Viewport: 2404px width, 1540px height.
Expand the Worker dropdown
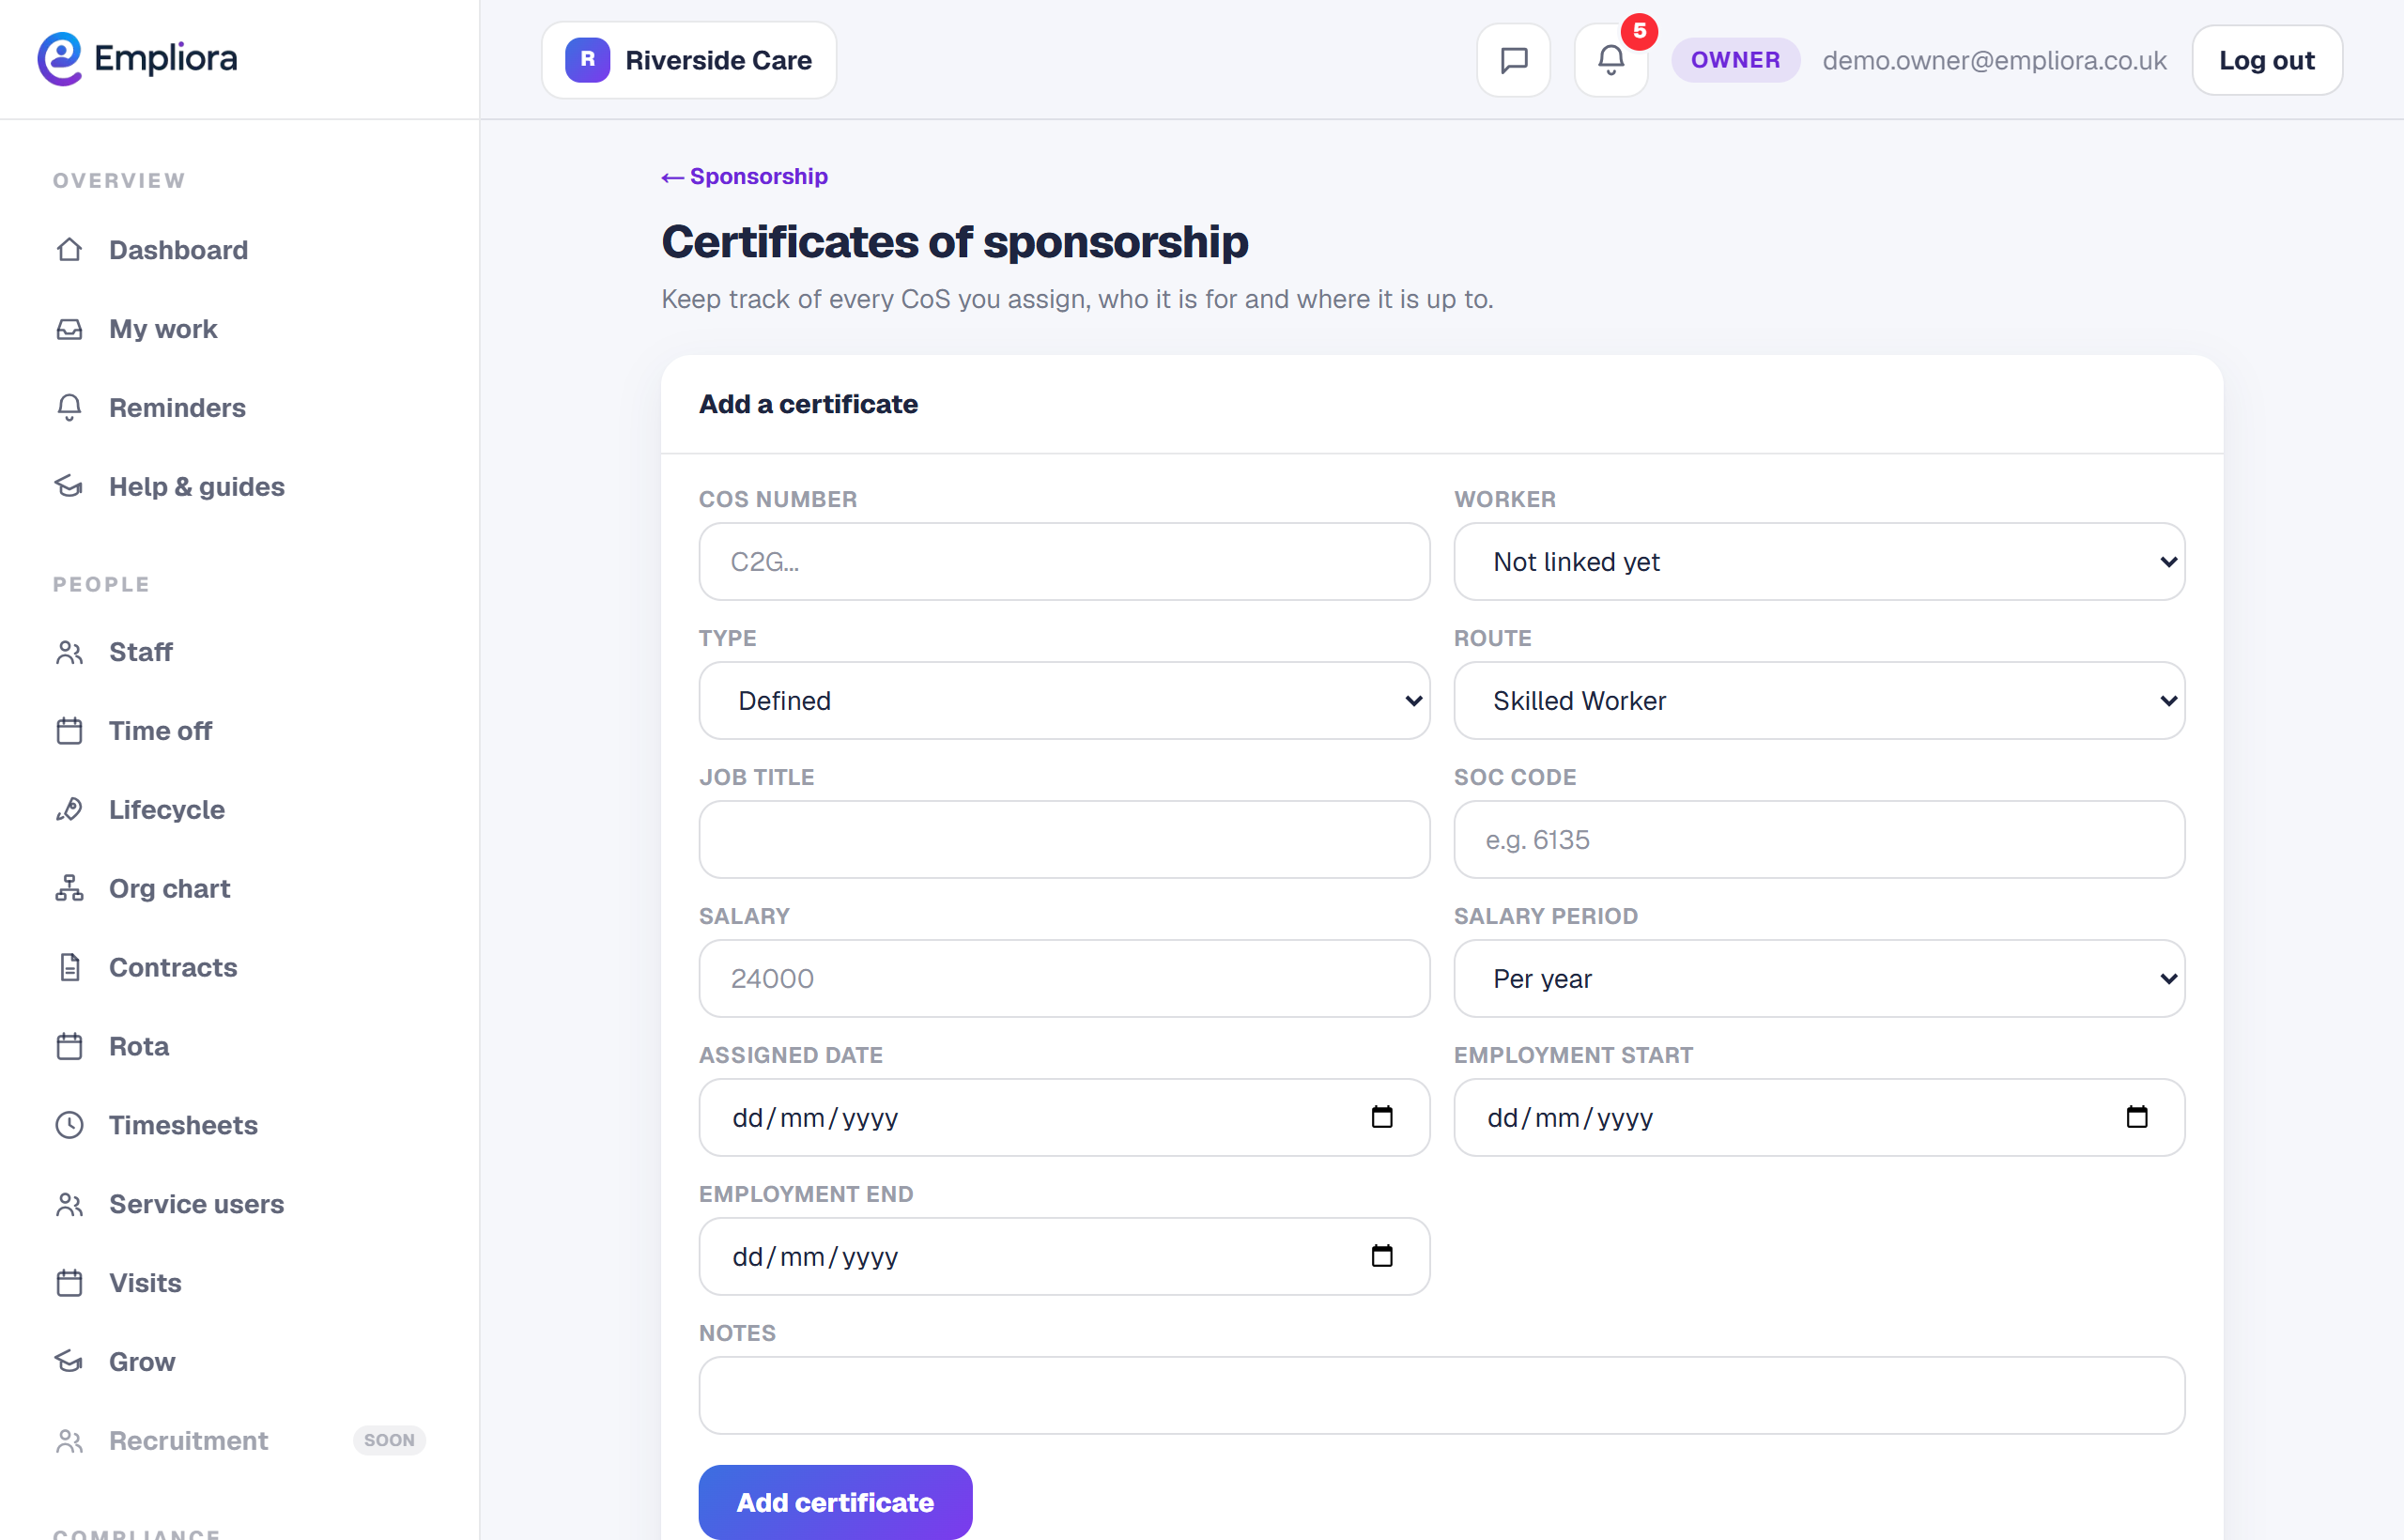(1819, 562)
